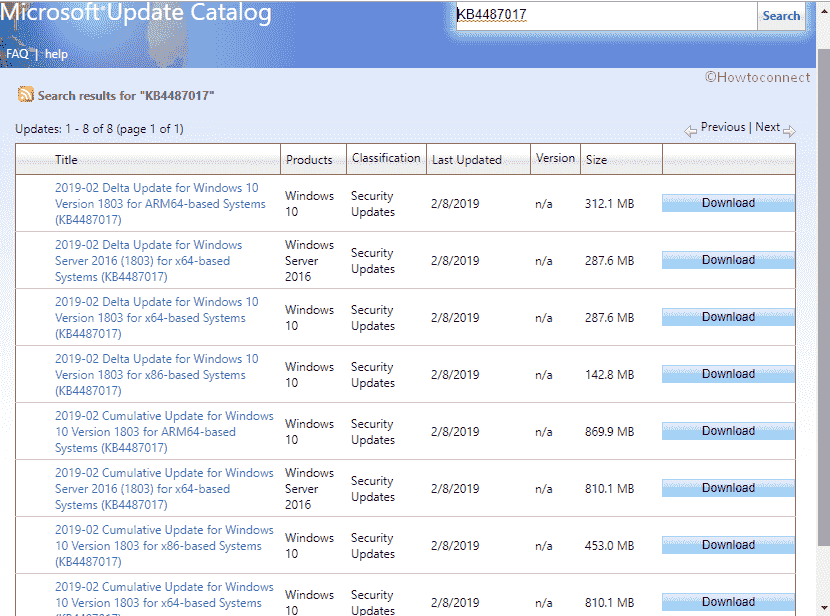
Task: Download the 312.1 MB delta update
Action: coord(728,203)
